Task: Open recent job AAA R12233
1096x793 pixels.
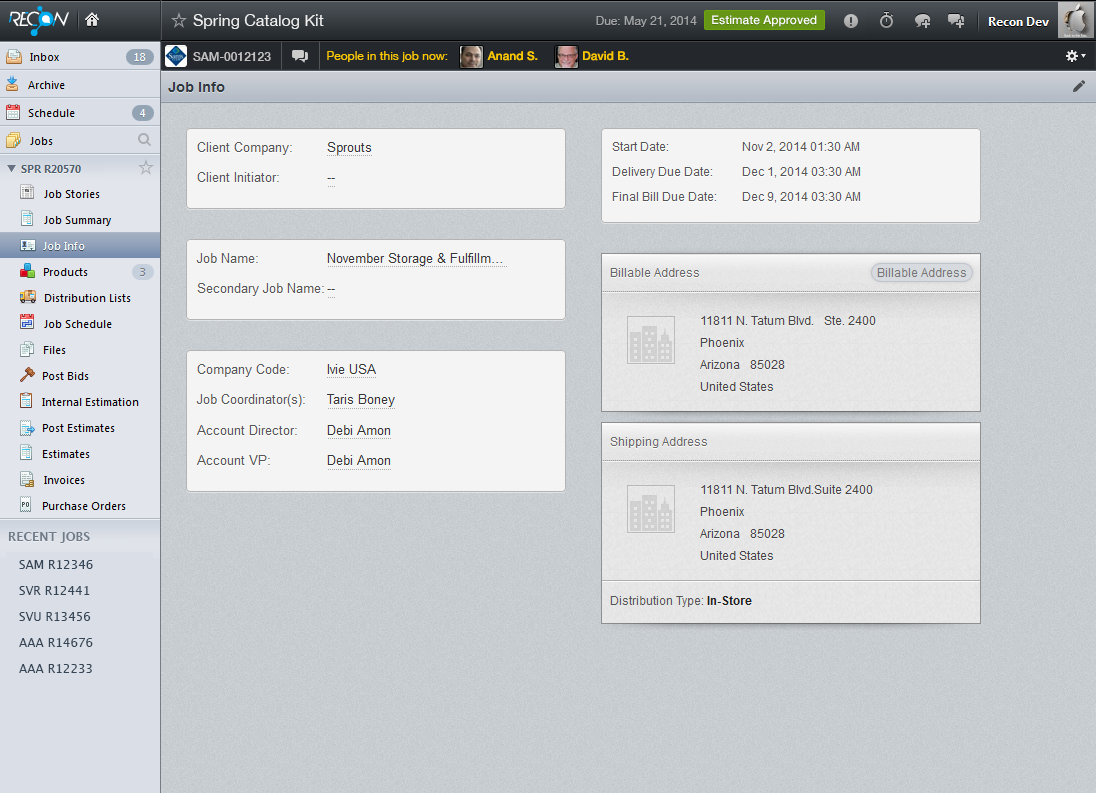Action: pyautogui.click(x=56, y=668)
